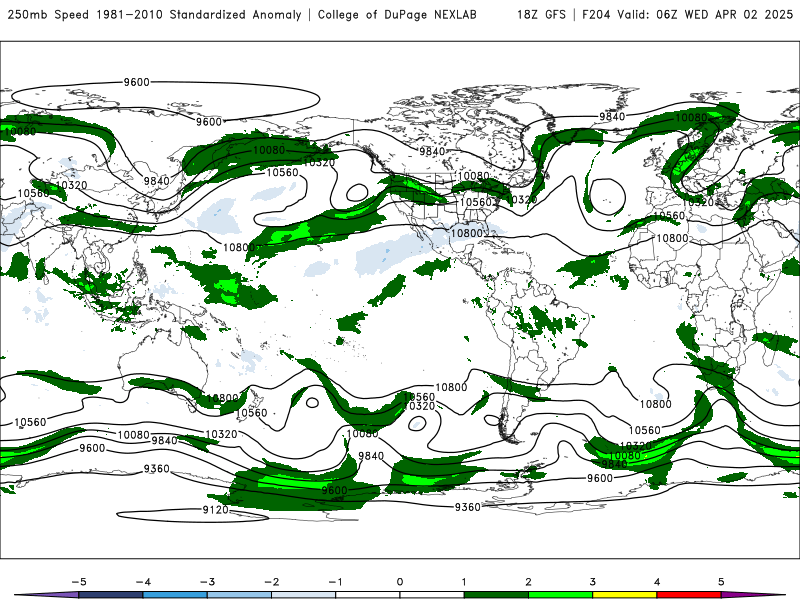Select the pale blue segment between -2 and -1
800x600 pixels.
304,595
